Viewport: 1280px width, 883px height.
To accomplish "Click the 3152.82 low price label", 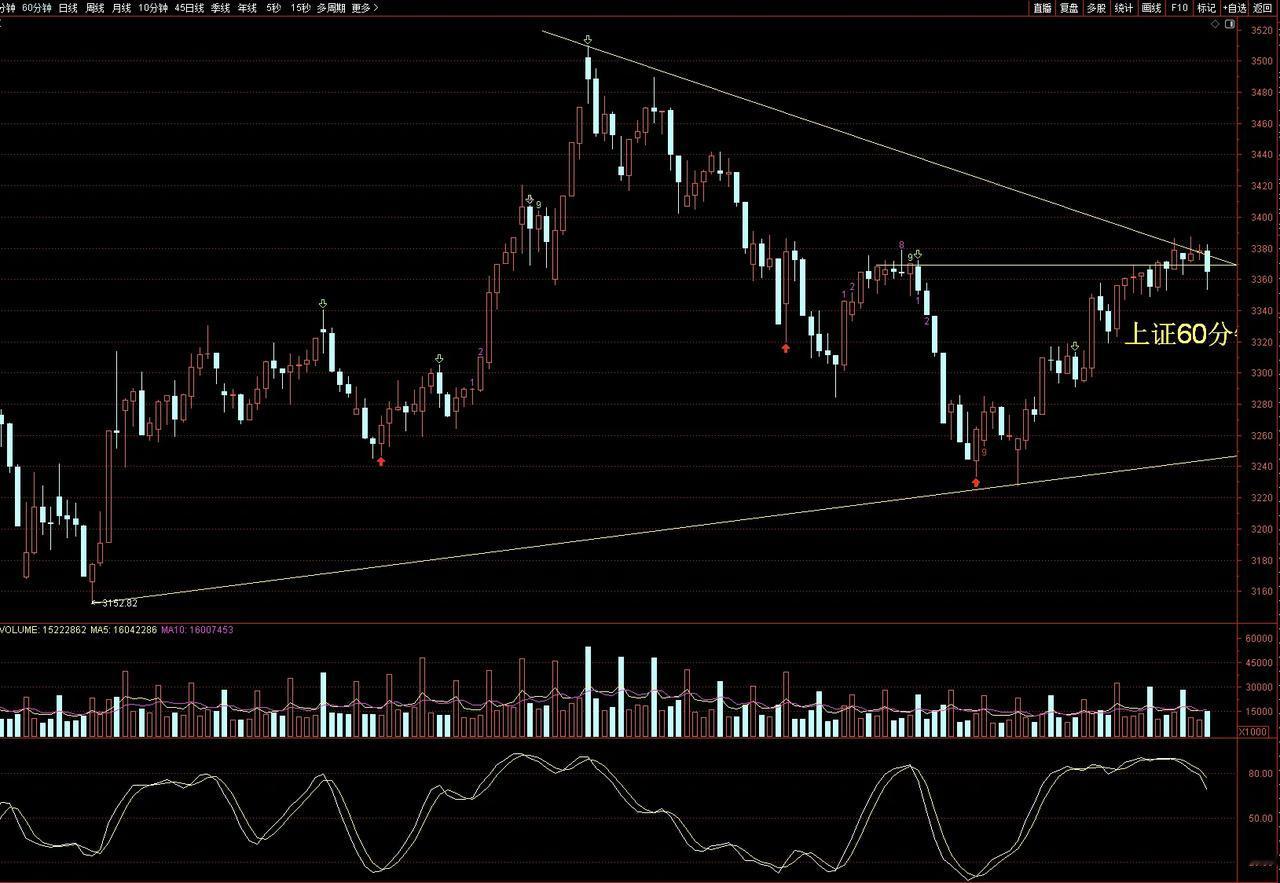I will 120,603.
